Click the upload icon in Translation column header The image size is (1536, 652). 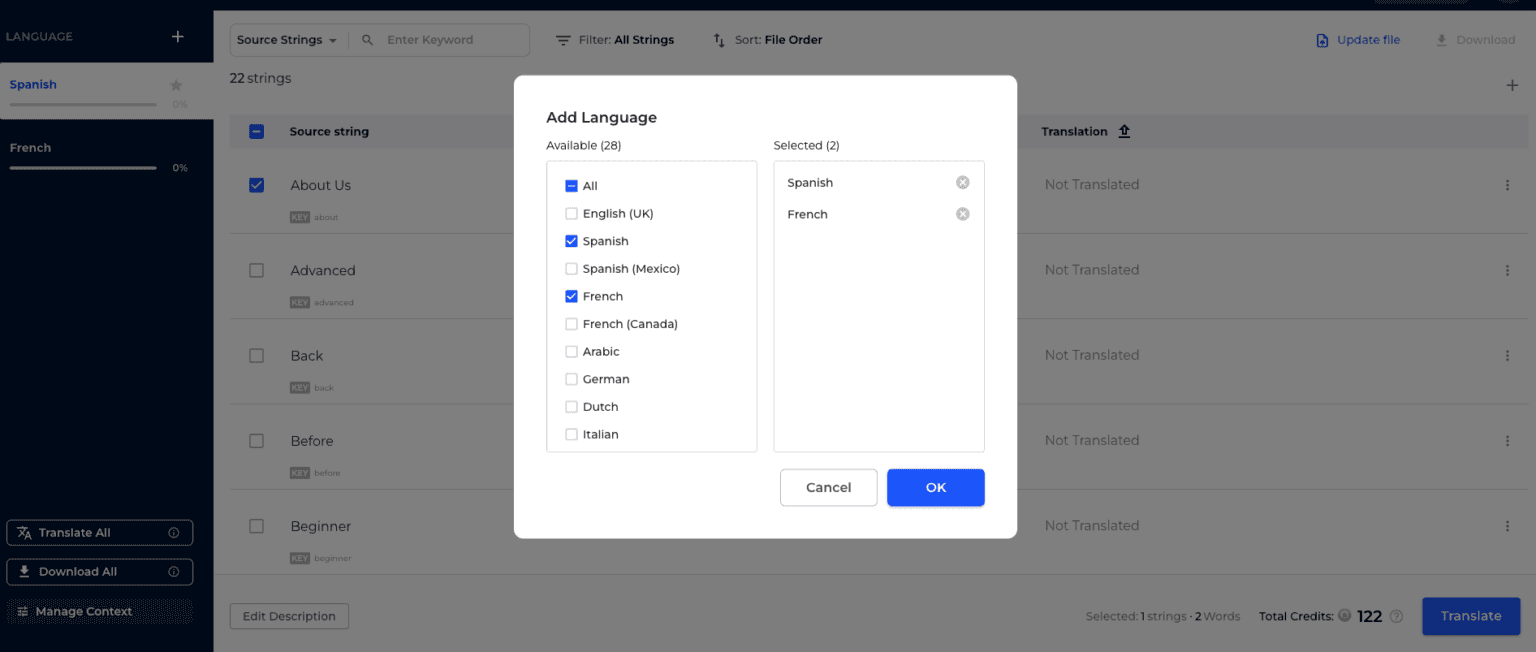pos(1124,130)
